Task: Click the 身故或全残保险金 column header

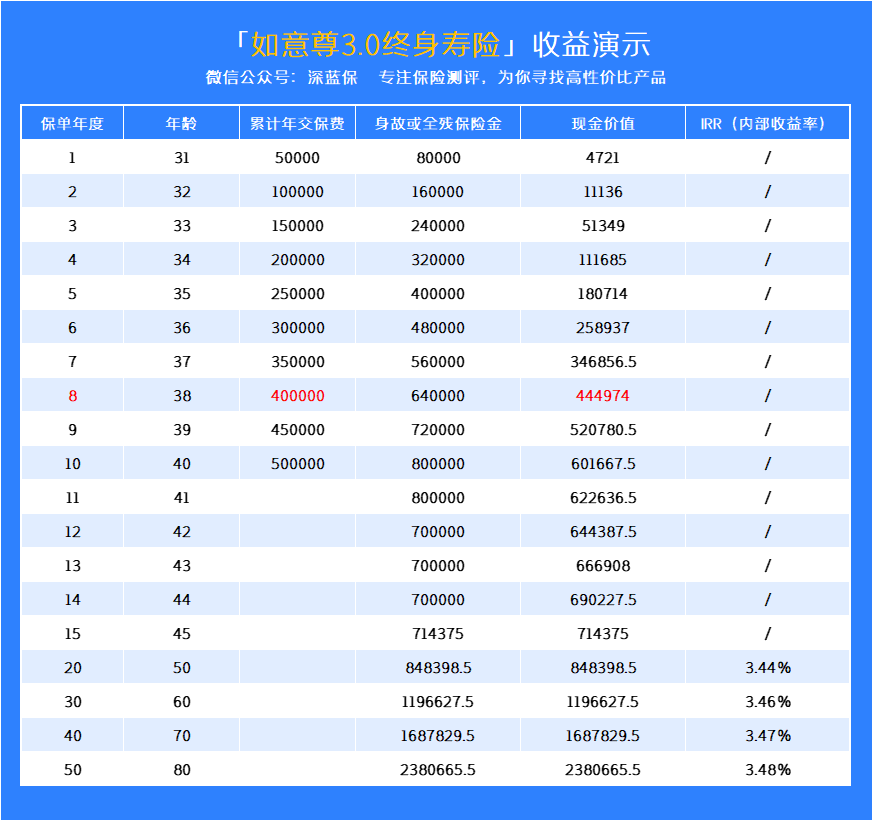Action: pos(437,124)
